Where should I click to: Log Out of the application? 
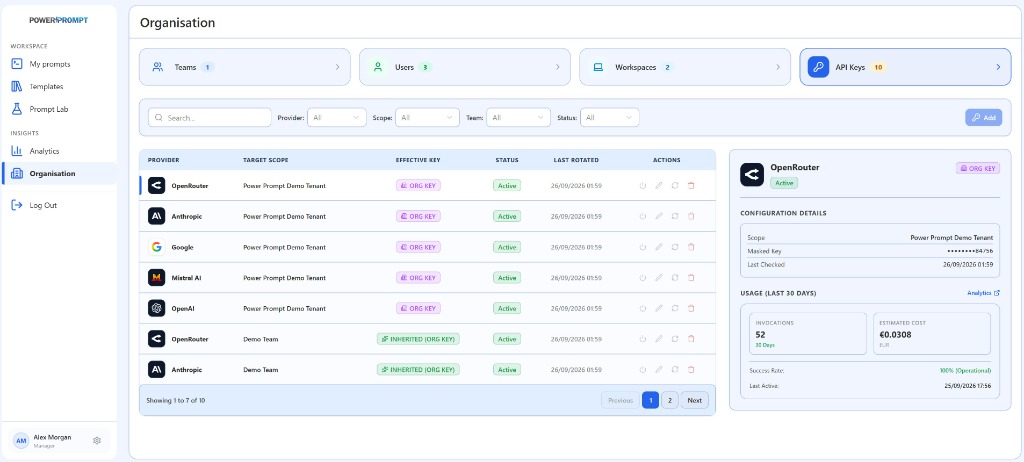pos(59,205)
